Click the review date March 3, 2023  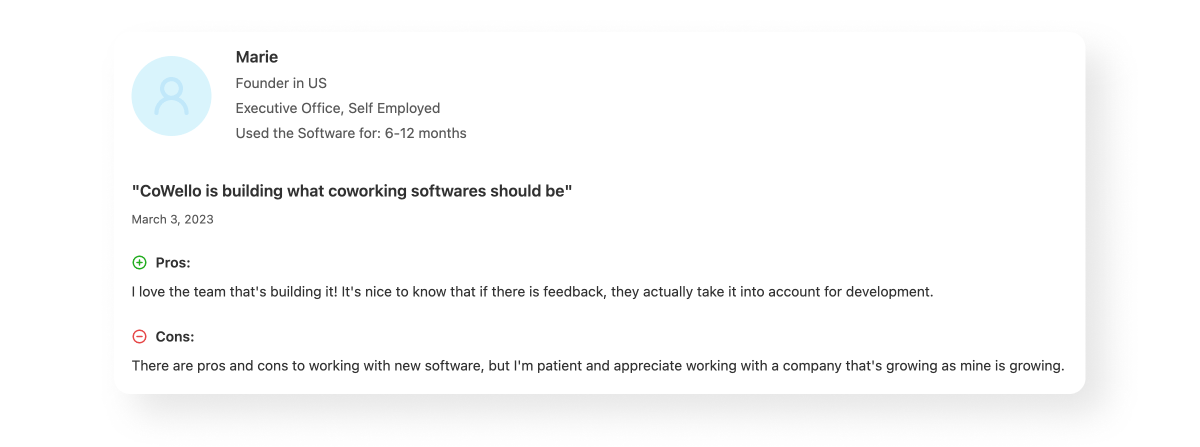click(172, 219)
